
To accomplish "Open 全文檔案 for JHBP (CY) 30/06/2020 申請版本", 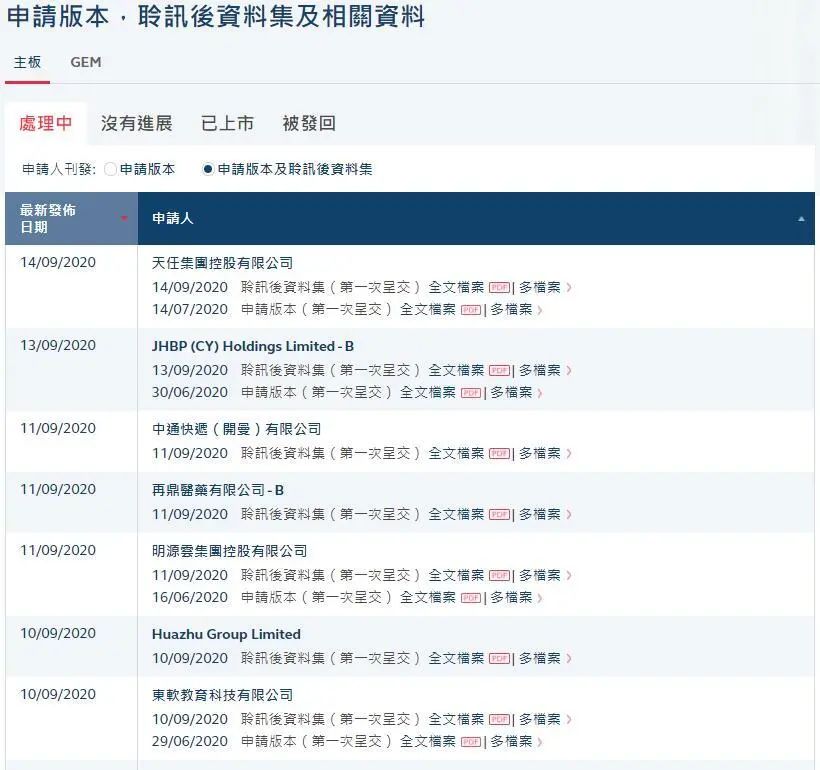I will tap(428, 392).
